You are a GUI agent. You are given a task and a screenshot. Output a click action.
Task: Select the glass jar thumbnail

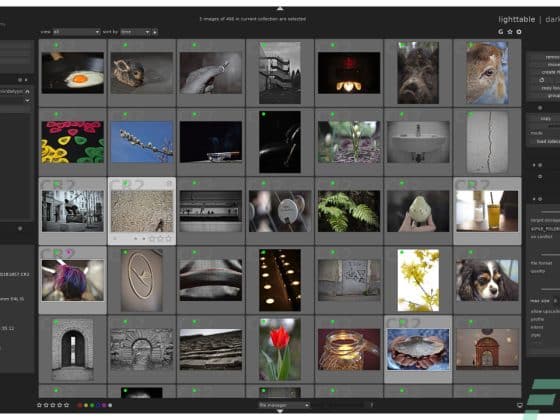(349, 349)
